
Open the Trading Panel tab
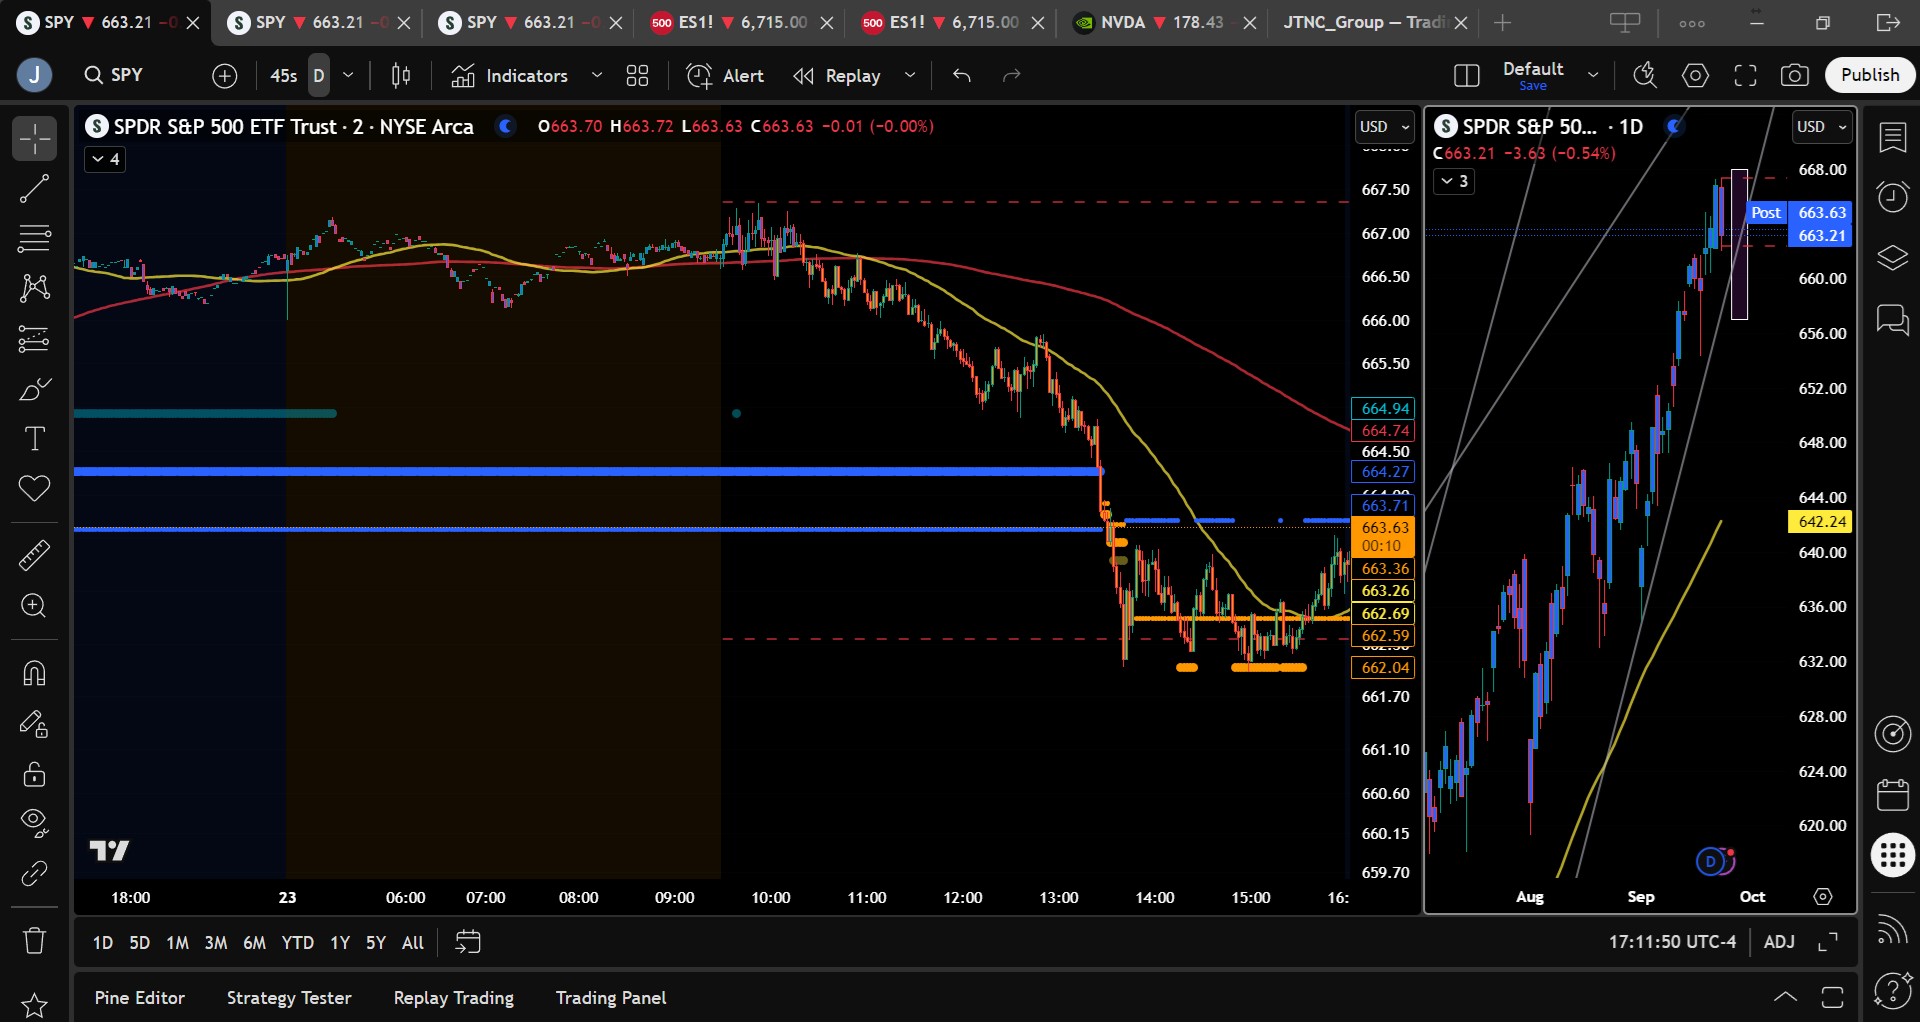(x=611, y=998)
